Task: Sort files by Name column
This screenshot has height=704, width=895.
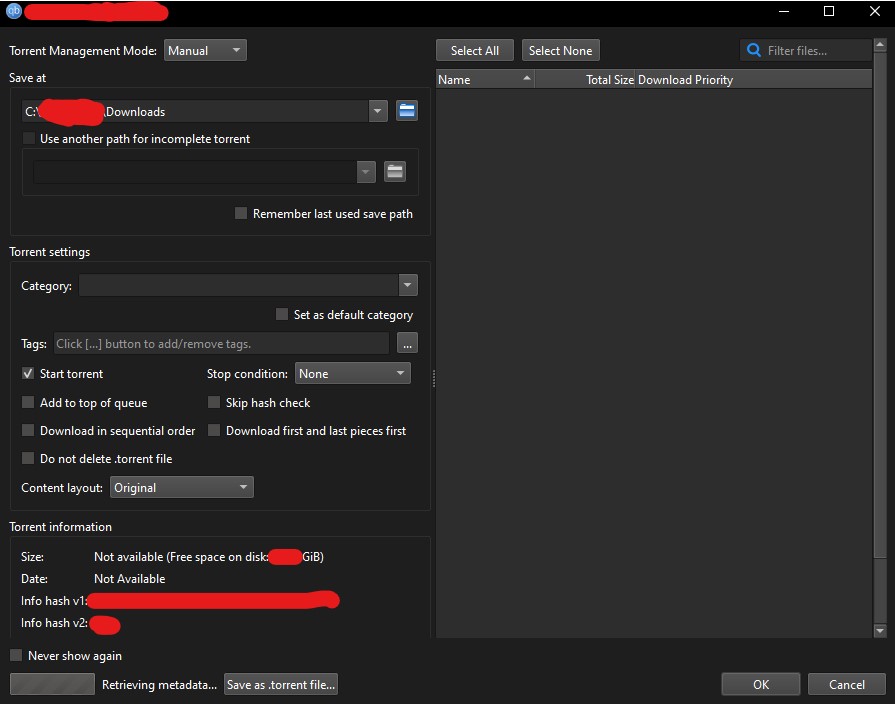Action: coord(485,79)
